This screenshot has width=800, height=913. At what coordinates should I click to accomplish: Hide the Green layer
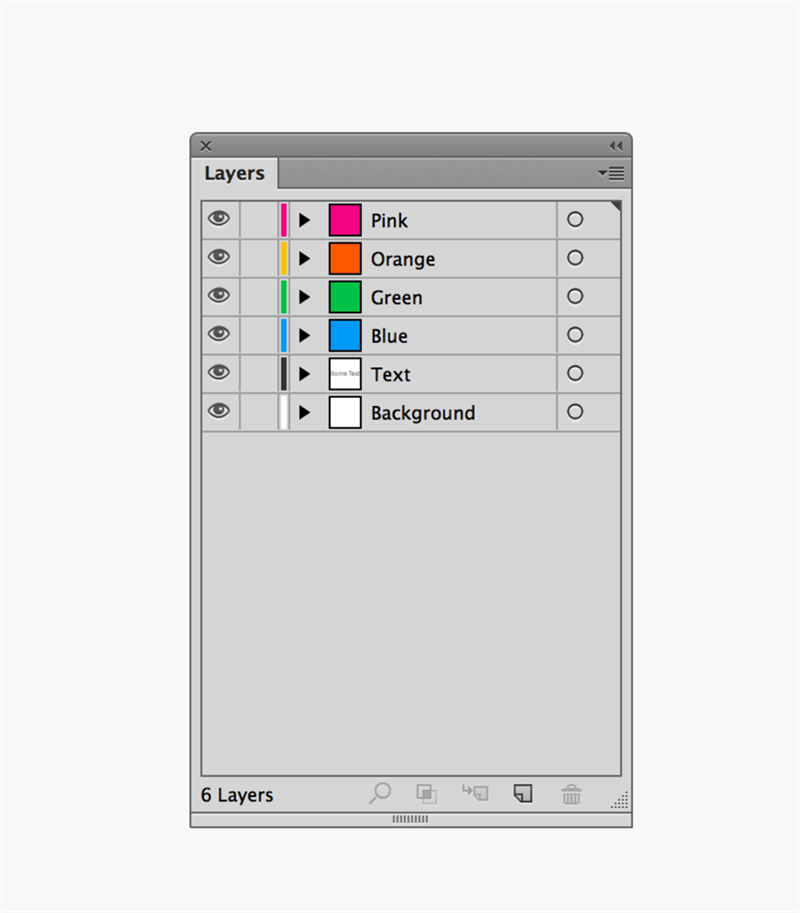point(219,295)
